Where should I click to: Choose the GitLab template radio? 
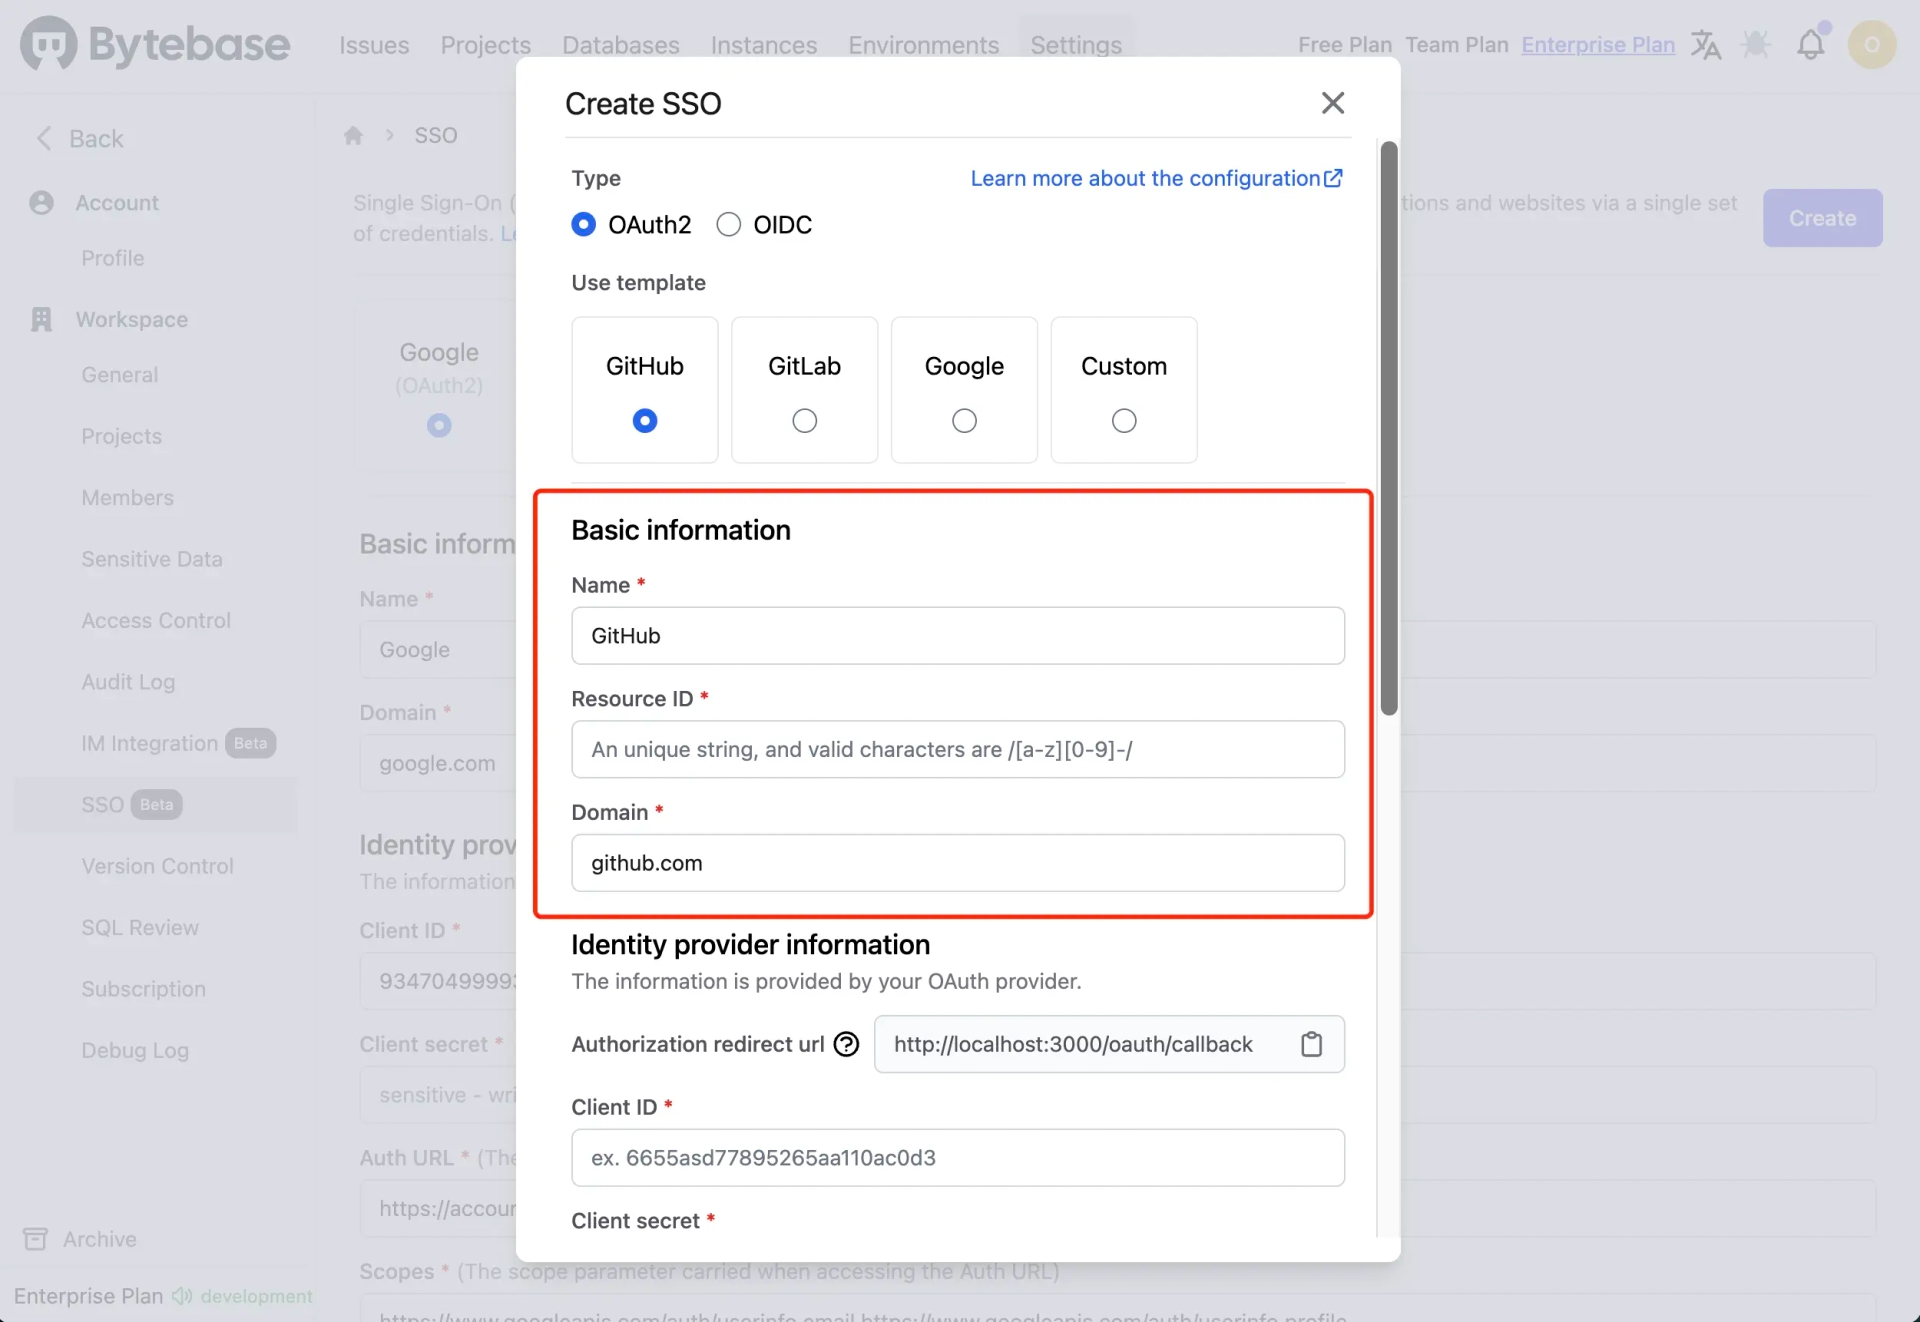coord(805,421)
